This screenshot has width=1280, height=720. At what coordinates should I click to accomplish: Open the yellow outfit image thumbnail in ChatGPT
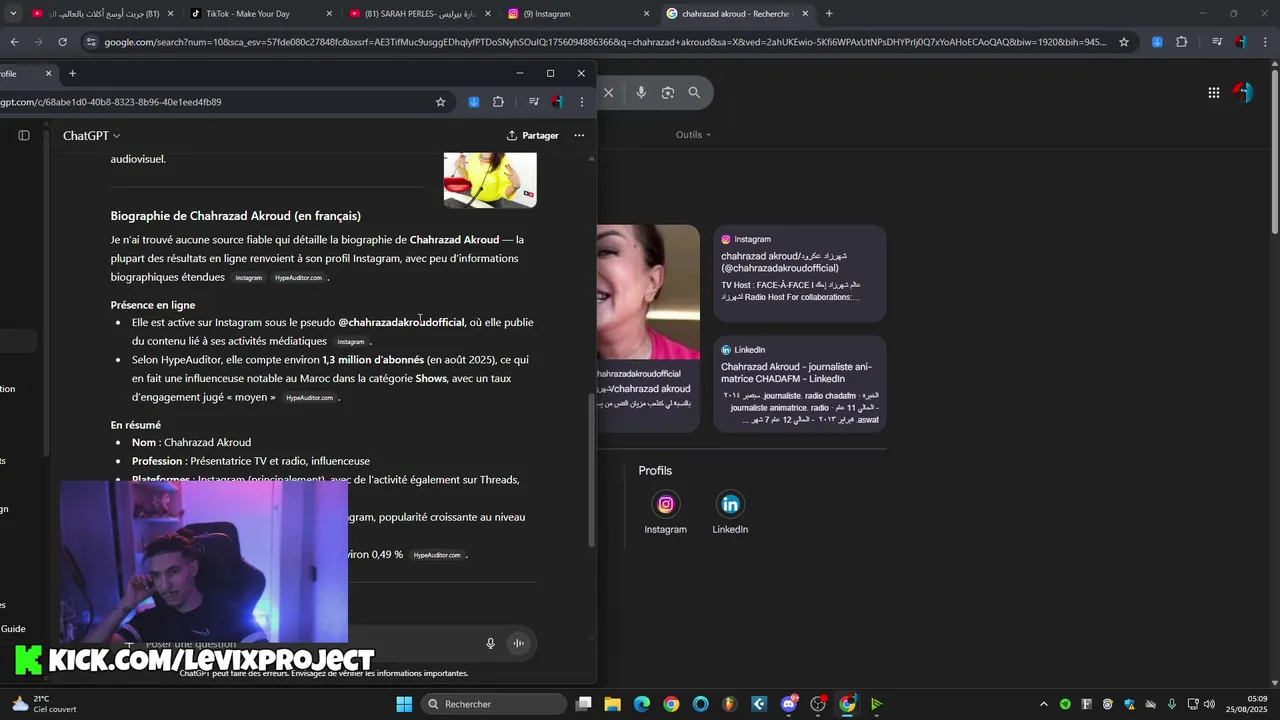click(x=490, y=180)
